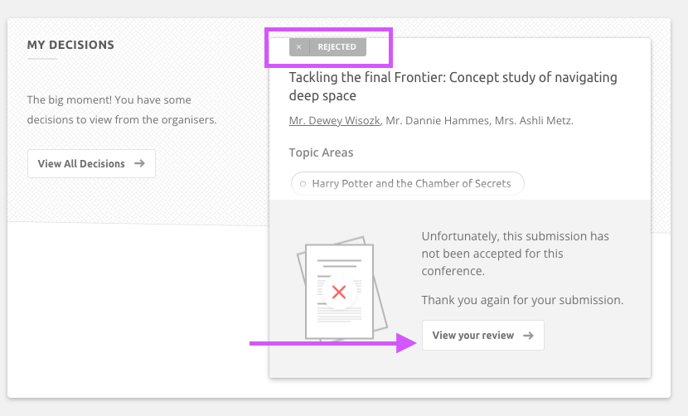Open the View All Decisions button
Viewport: 688px width, 416px height.
coord(91,164)
